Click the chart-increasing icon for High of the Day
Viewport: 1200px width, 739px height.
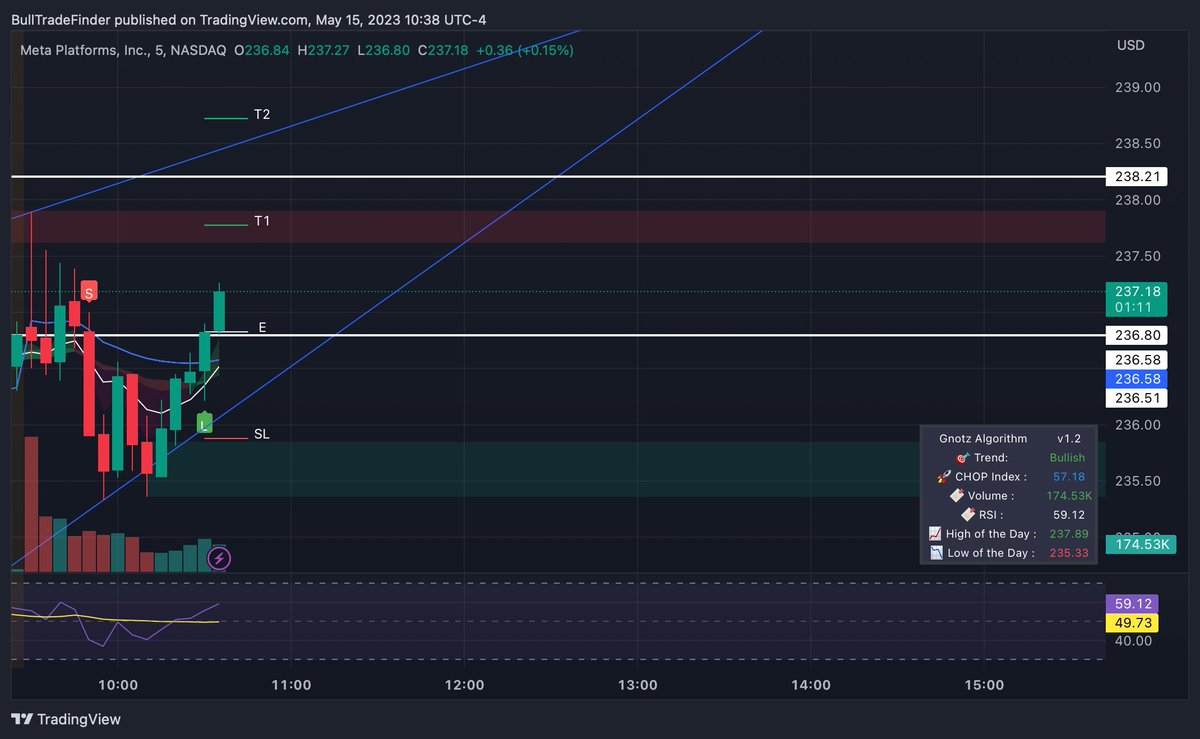coord(934,533)
